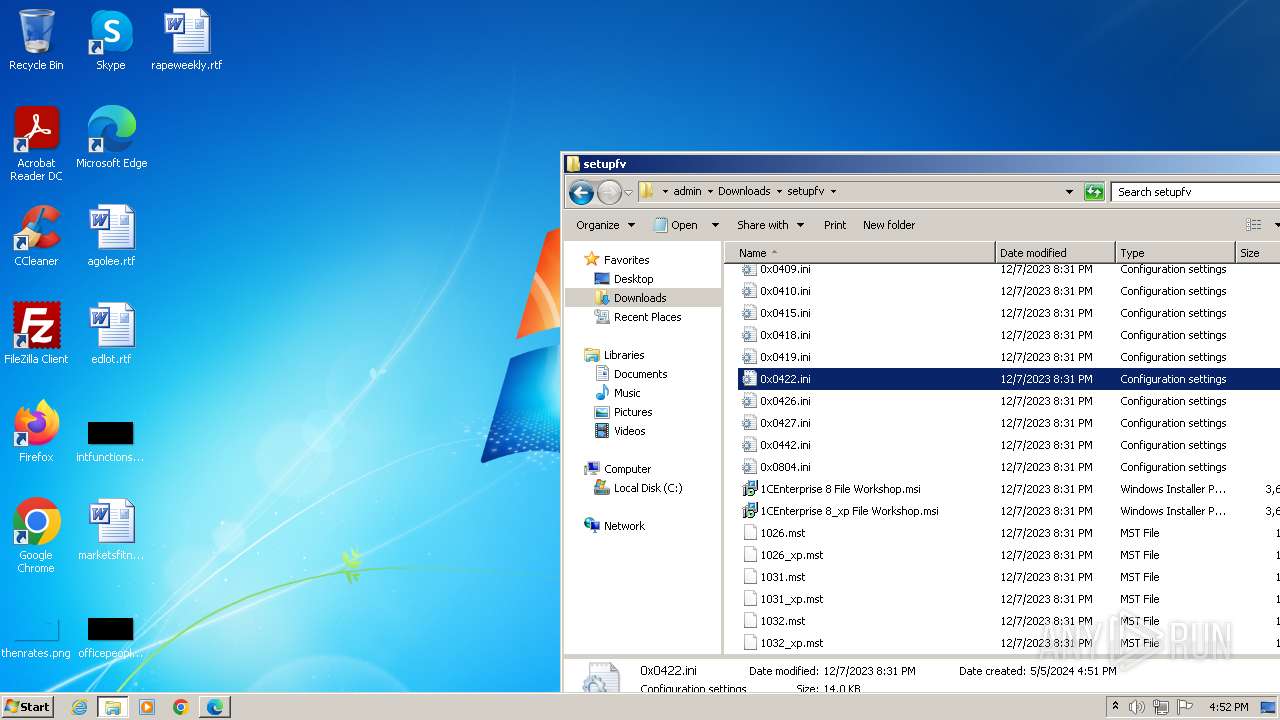Select the officepeopl desktop file
Viewport: 1280px width, 720px height.
coord(110,637)
